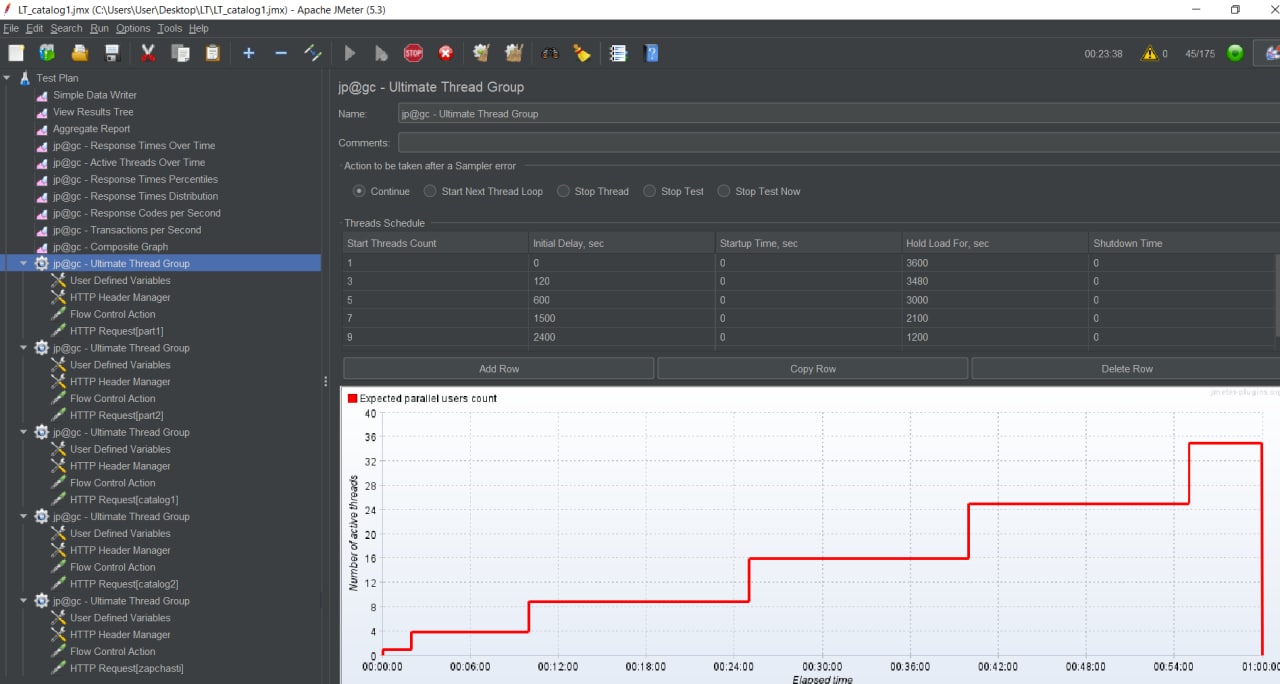Click the Open file folder icon

[x=80, y=53]
